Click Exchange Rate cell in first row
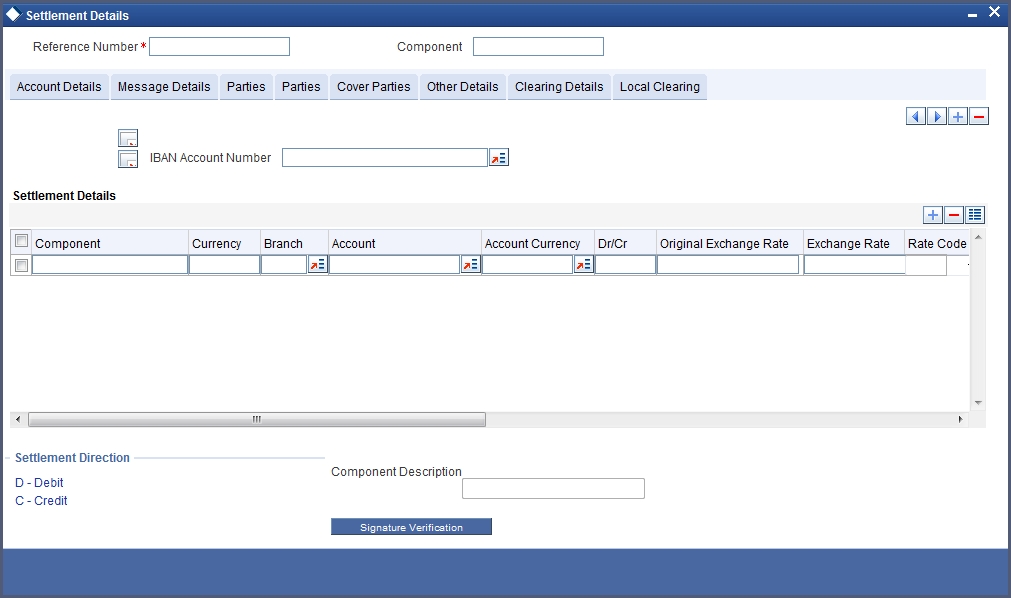The width and height of the screenshot is (1011, 598). tap(854, 265)
